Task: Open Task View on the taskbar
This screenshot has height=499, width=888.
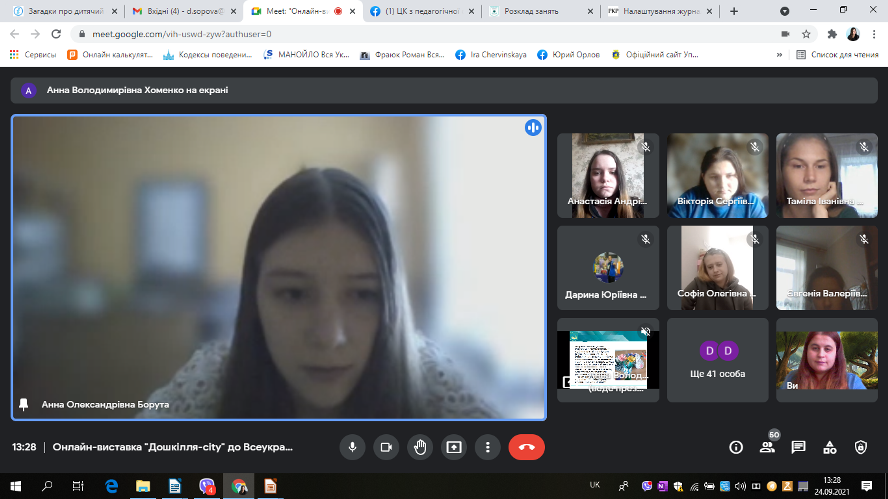Action: (78, 486)
